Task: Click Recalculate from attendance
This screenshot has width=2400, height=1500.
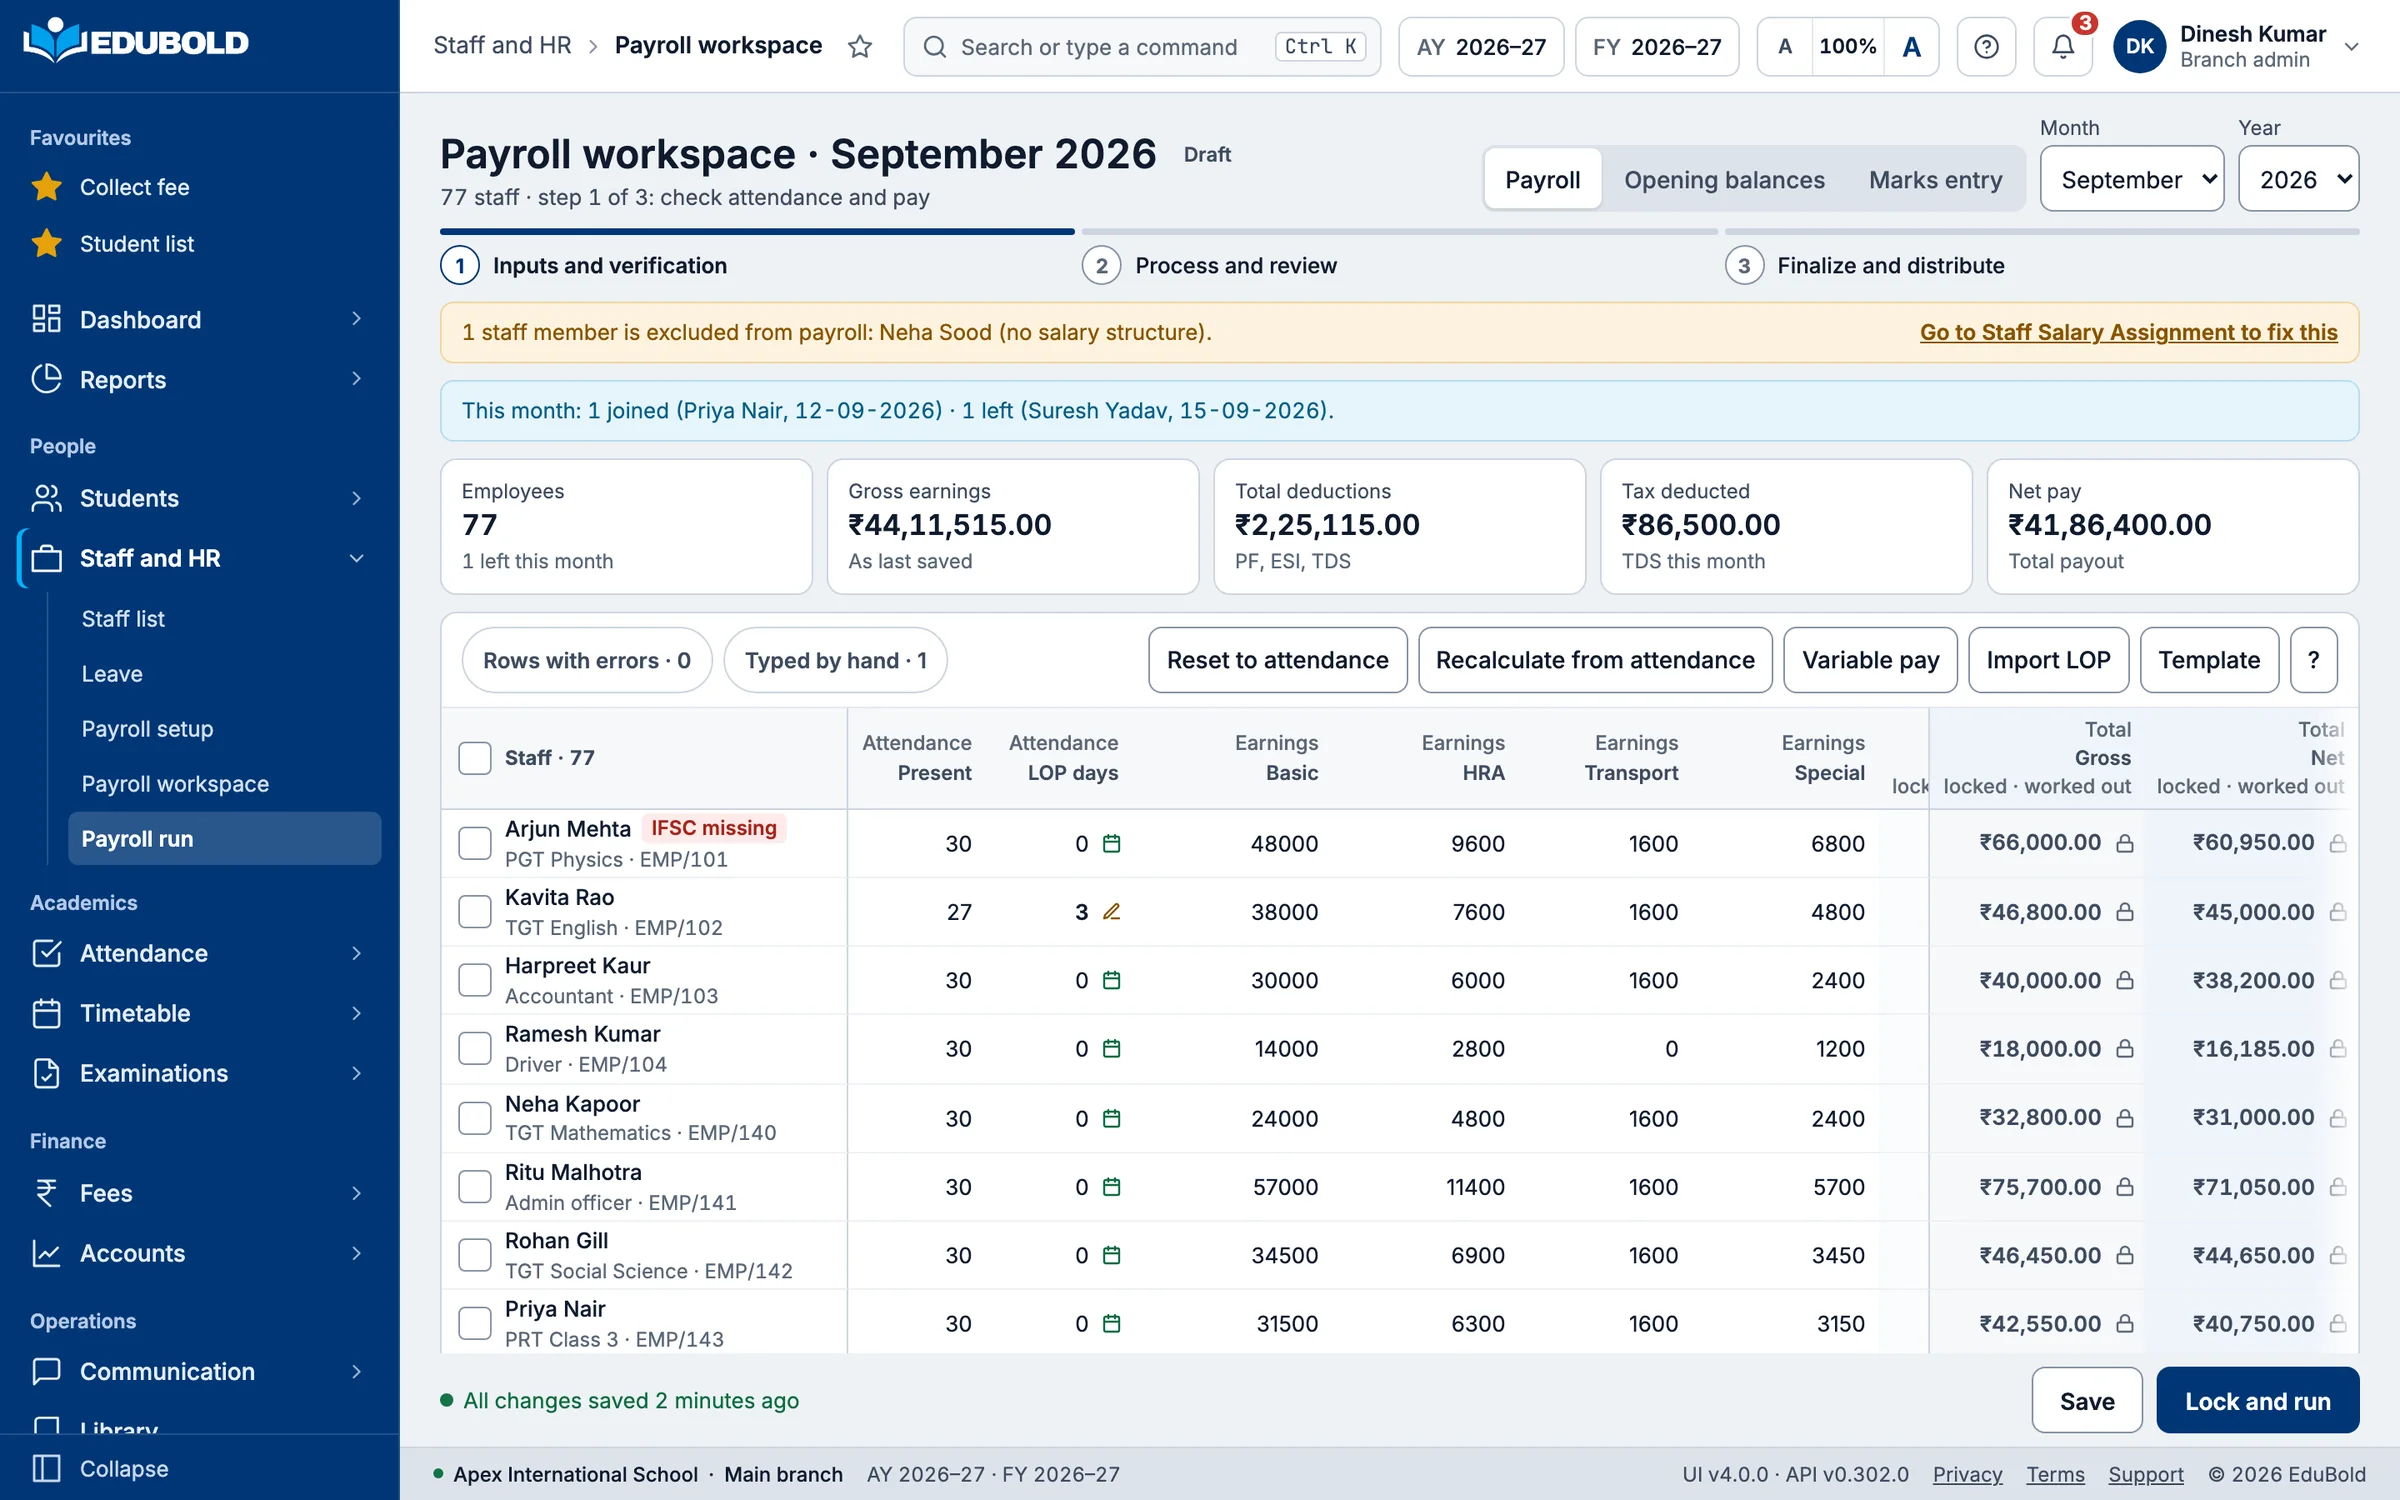Action: (x=1595, y=660)
